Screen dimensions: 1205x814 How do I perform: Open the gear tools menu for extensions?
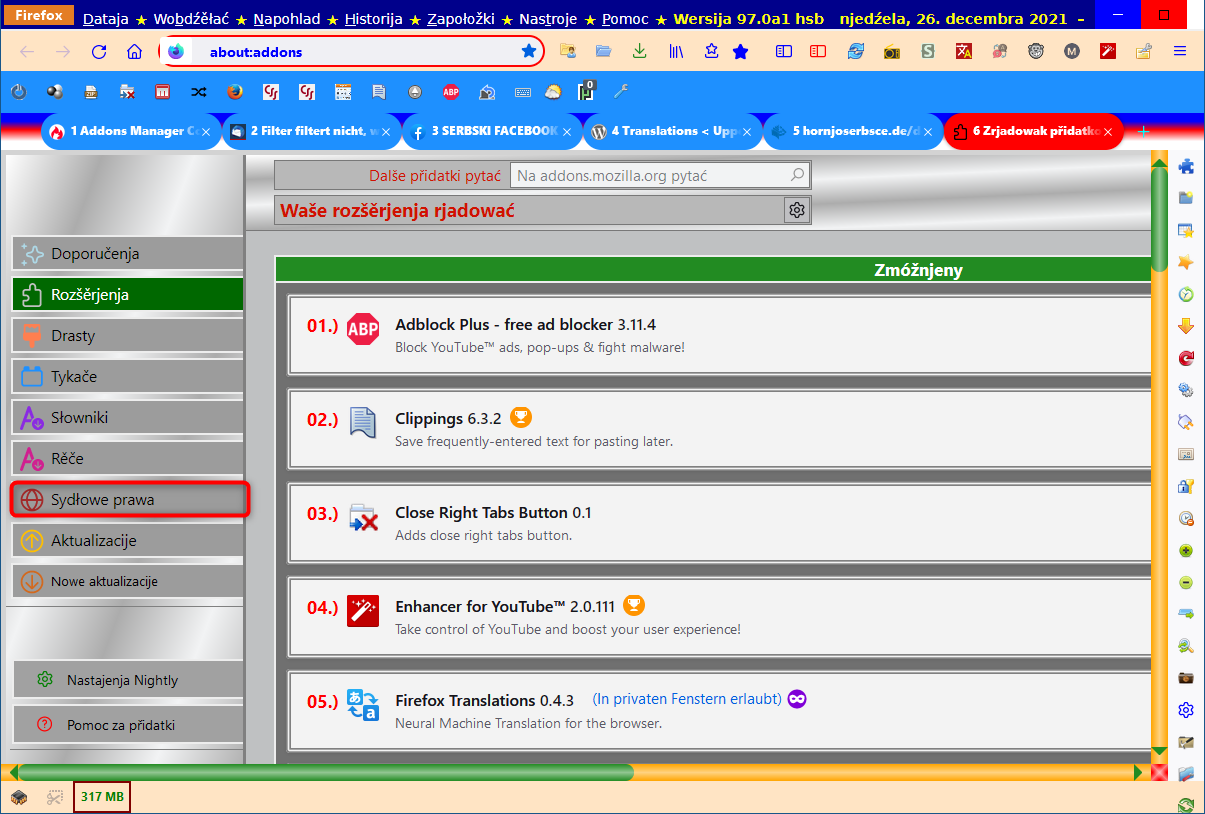coord(797,210)
